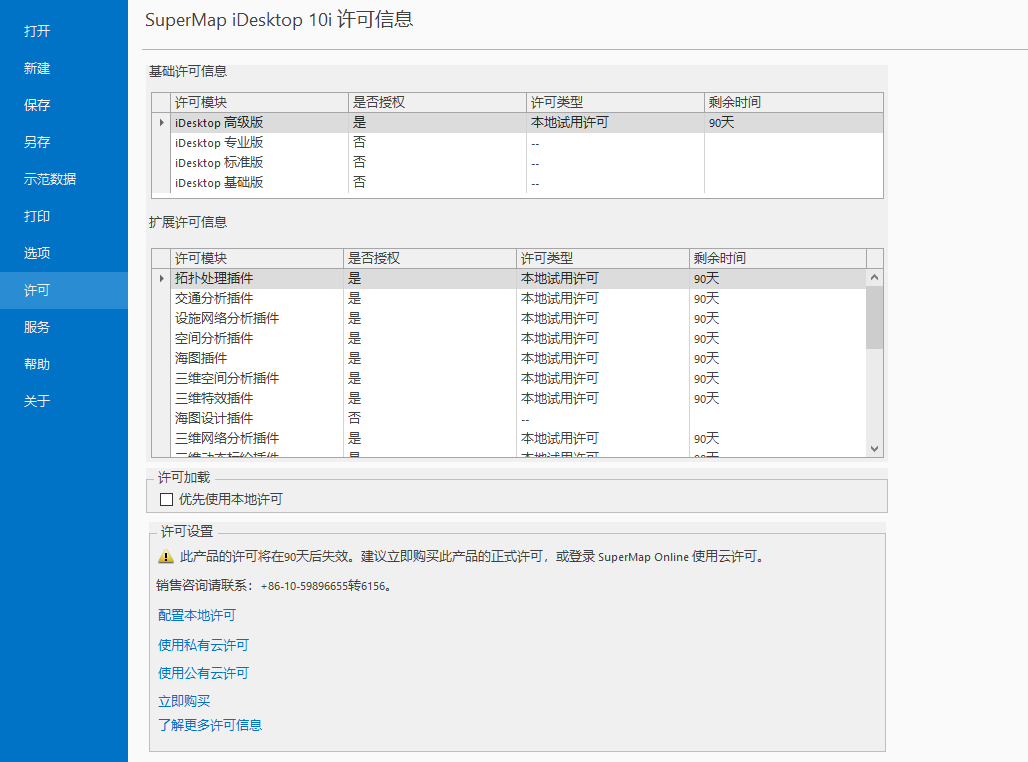Open the 了解更多许可信息 link
The width and height of the screenshot is (1028, 762).
[210, 725]
